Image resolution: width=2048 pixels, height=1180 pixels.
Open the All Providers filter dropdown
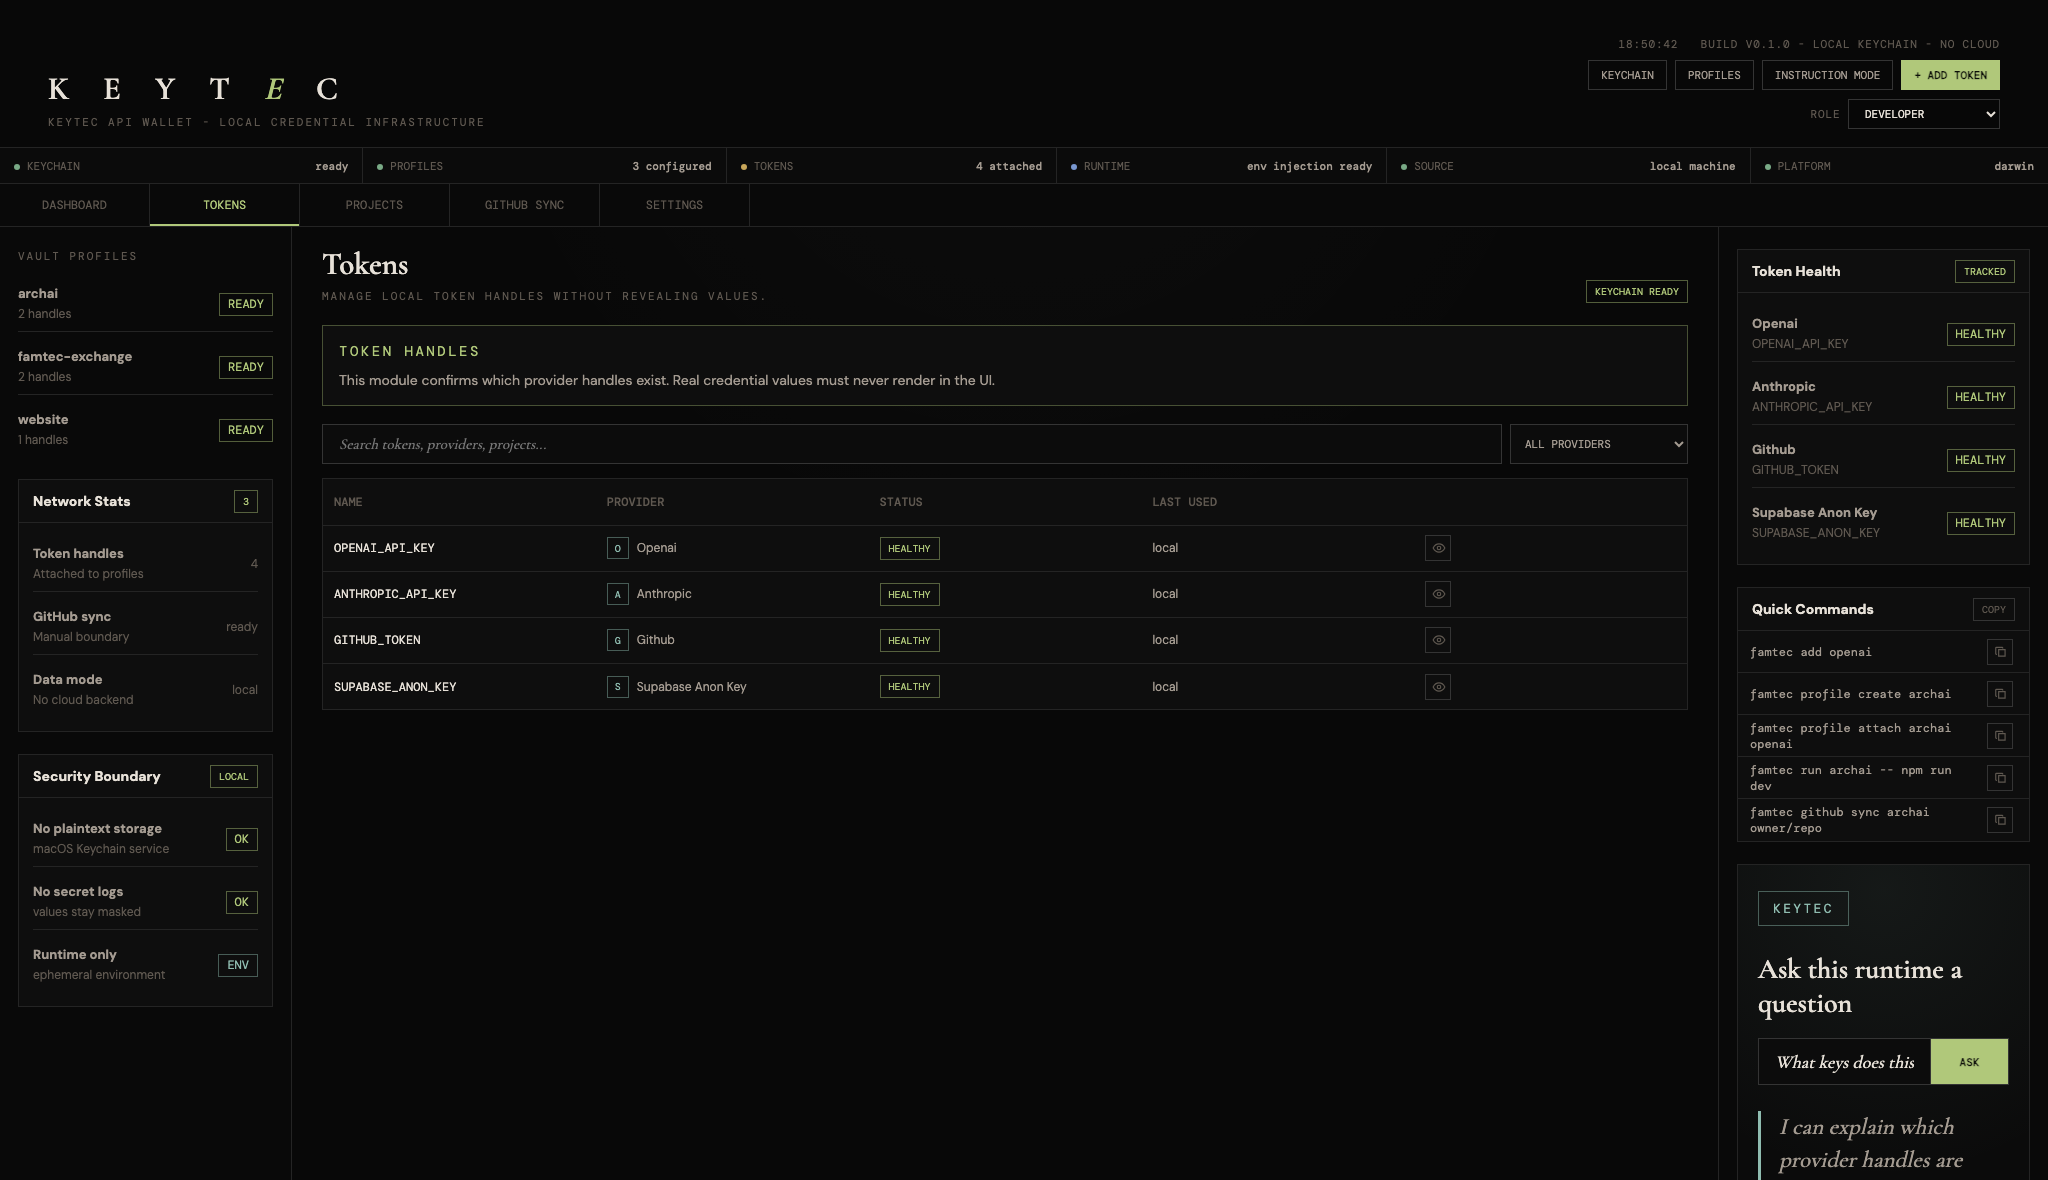1598,444
